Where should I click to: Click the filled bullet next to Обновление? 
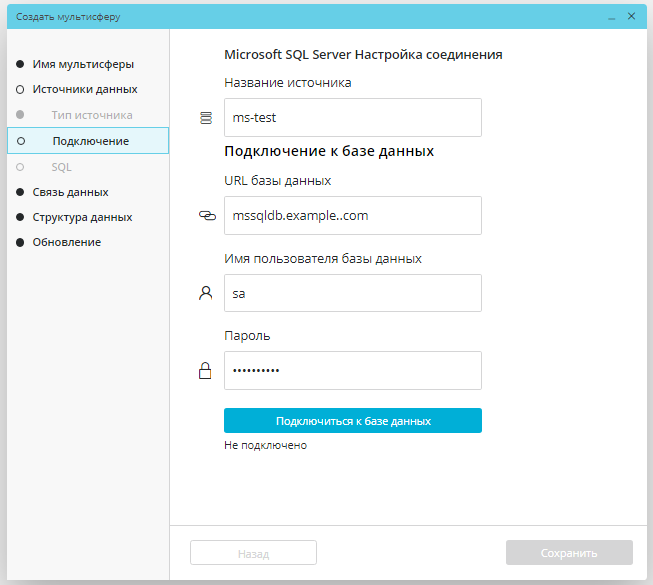(x=20, y=242)
